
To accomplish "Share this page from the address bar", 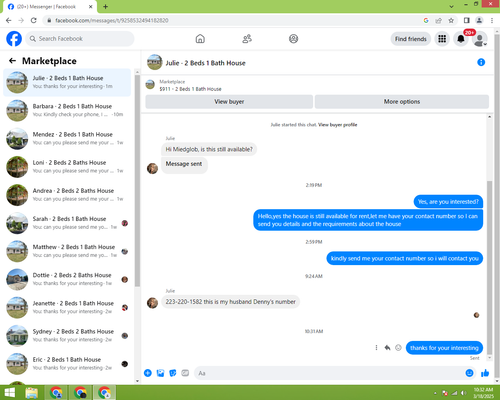I will (x=438, y=20).
